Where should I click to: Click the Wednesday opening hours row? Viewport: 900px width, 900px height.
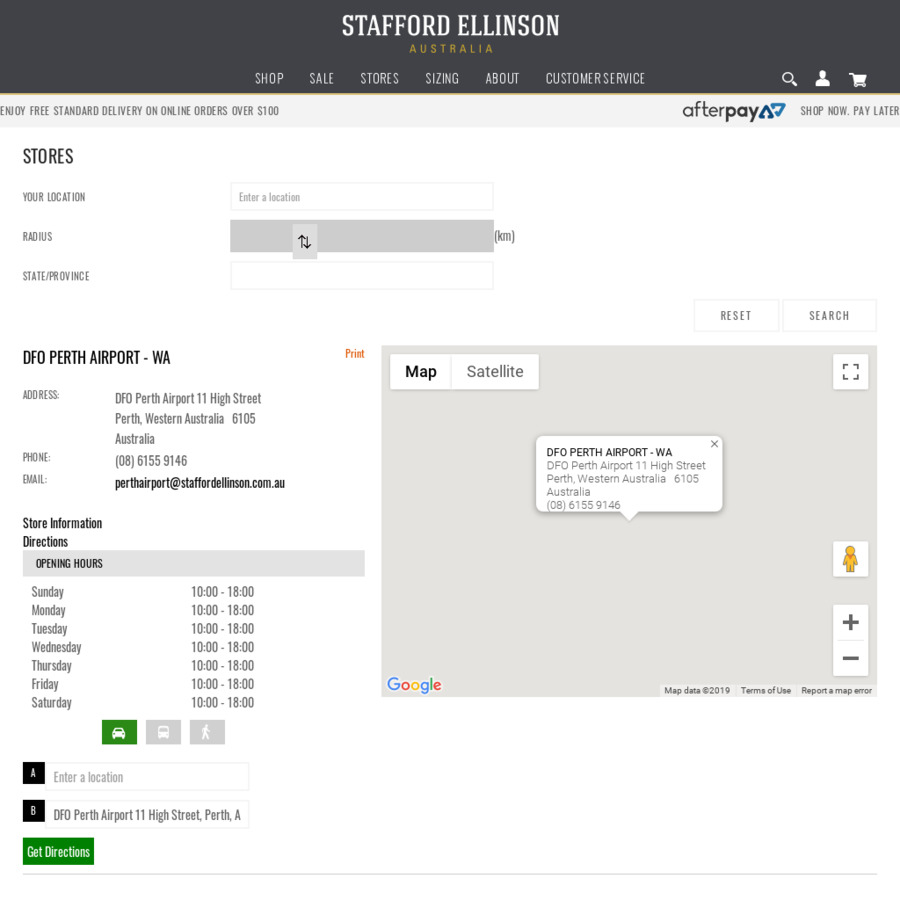point(143,647)
